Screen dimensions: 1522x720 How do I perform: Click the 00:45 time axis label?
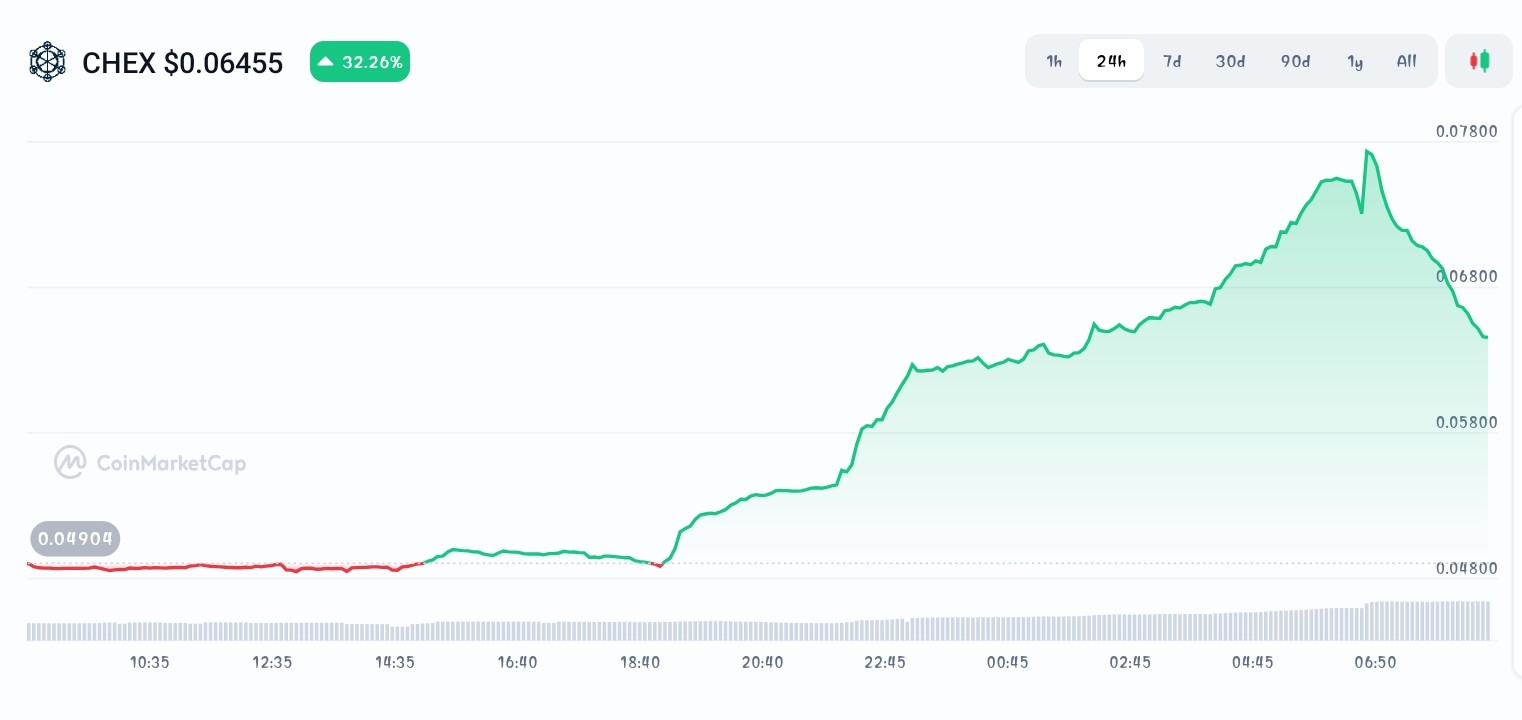1007,662
